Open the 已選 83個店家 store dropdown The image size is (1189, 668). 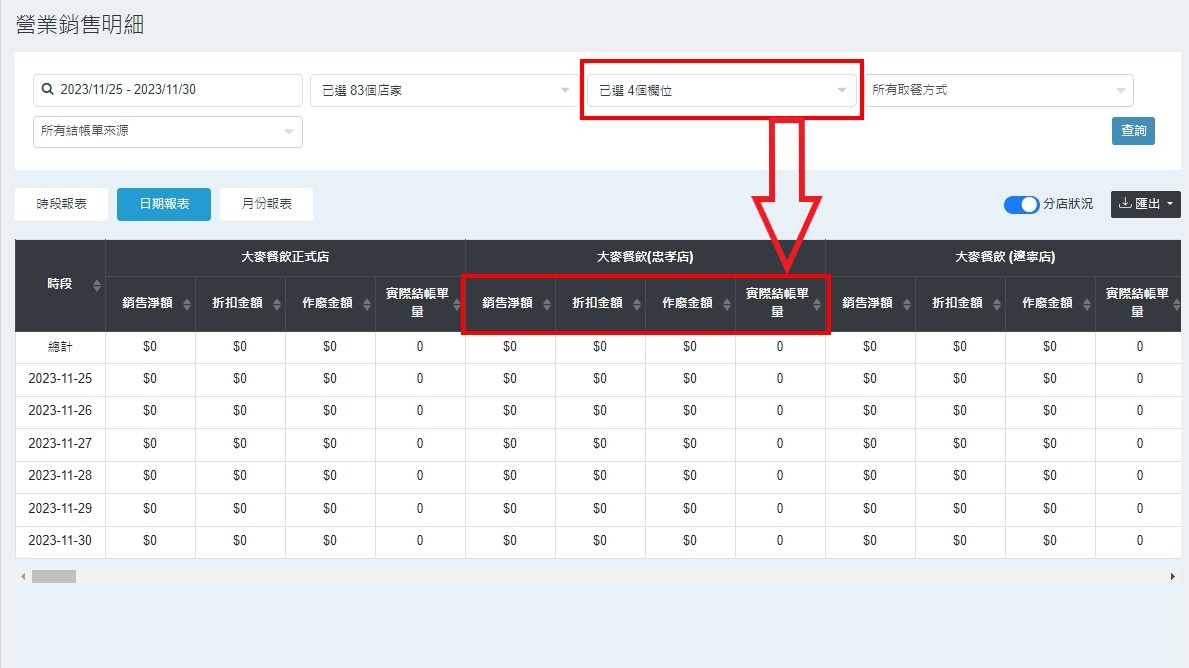pyautogui.click(x=440, y=90)
